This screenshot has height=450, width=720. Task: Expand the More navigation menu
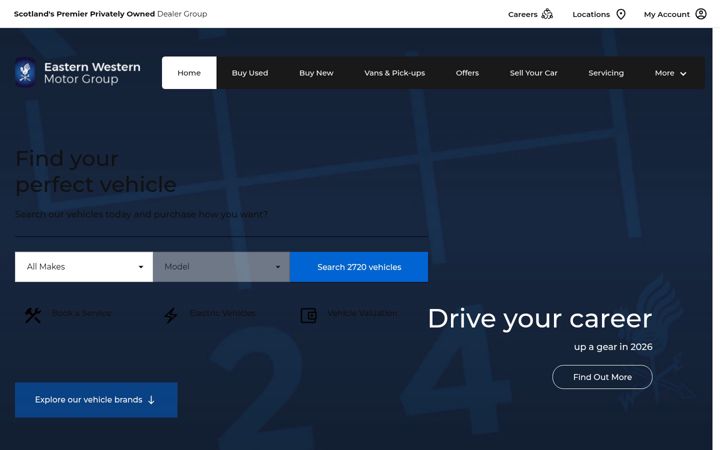(670, 73)
